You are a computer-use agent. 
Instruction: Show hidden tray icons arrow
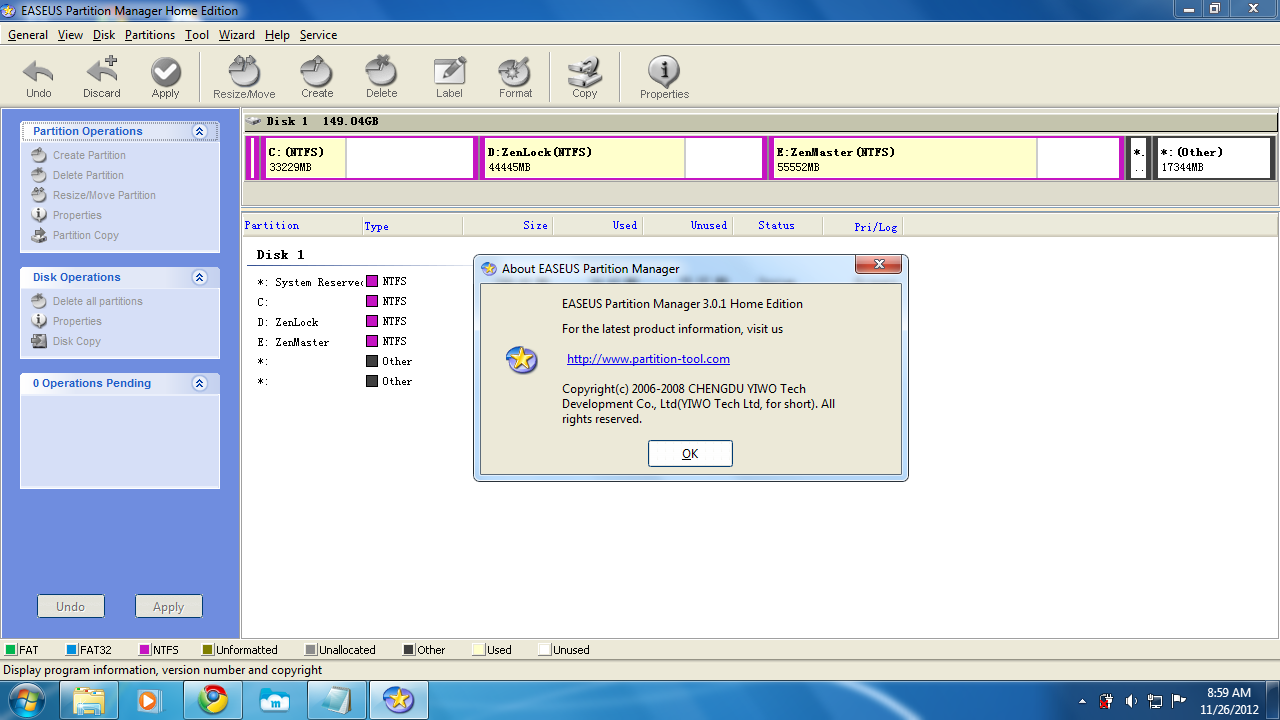click(x=1083, y=701)
